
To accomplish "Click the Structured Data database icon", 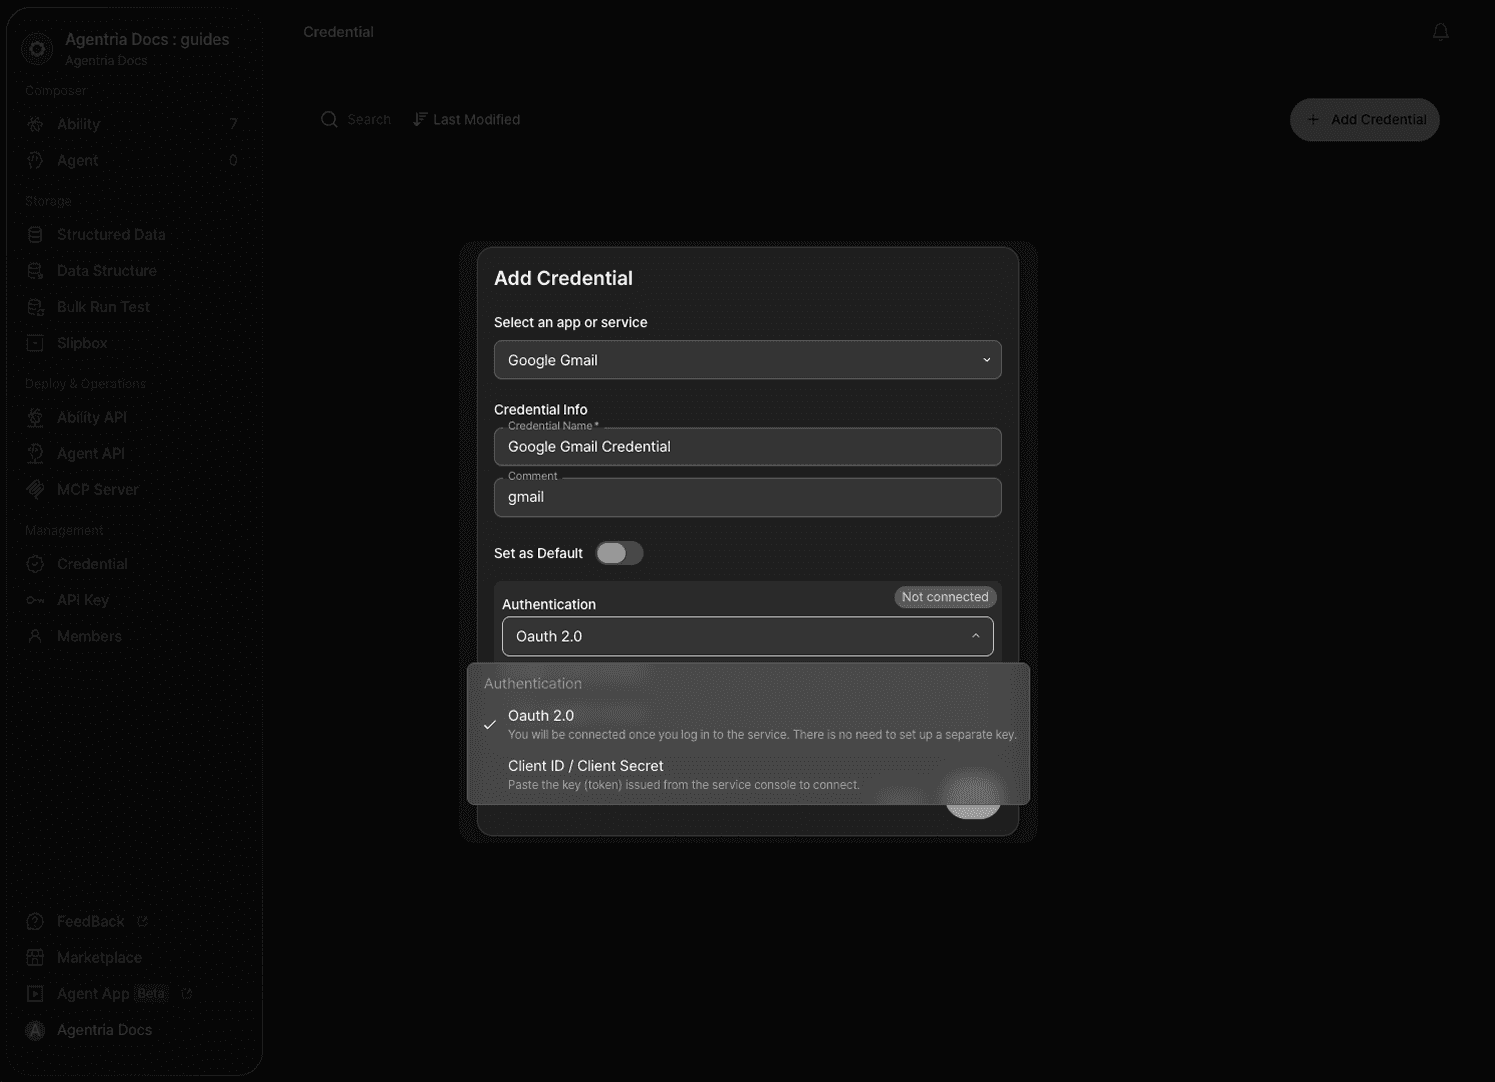I will [x=35, y=234].
